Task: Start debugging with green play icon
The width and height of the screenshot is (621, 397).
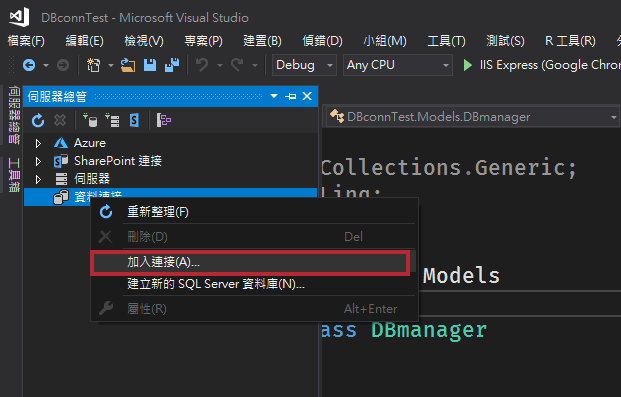Action: tap(467, 65)
